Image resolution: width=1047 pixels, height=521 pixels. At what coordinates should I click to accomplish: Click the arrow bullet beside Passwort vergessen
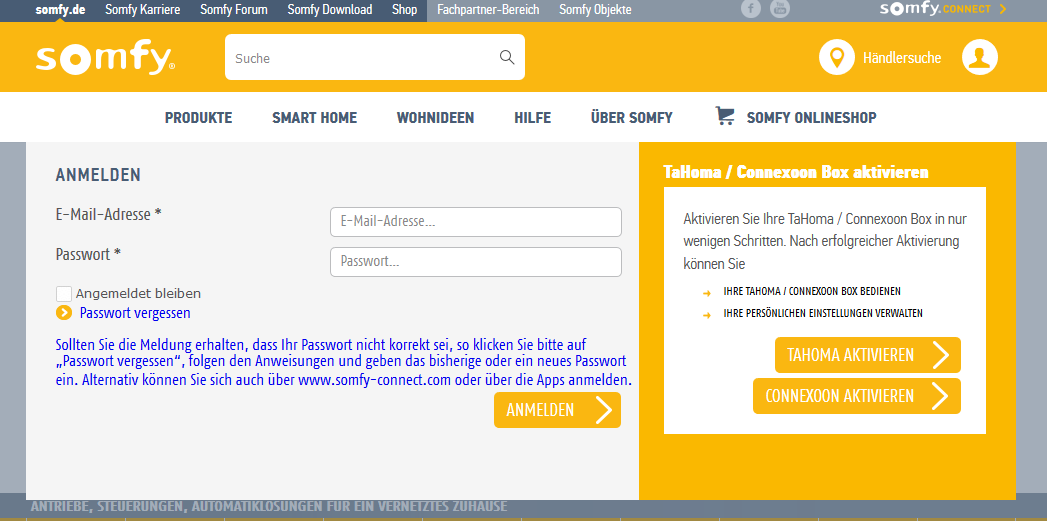coord(64,313)
